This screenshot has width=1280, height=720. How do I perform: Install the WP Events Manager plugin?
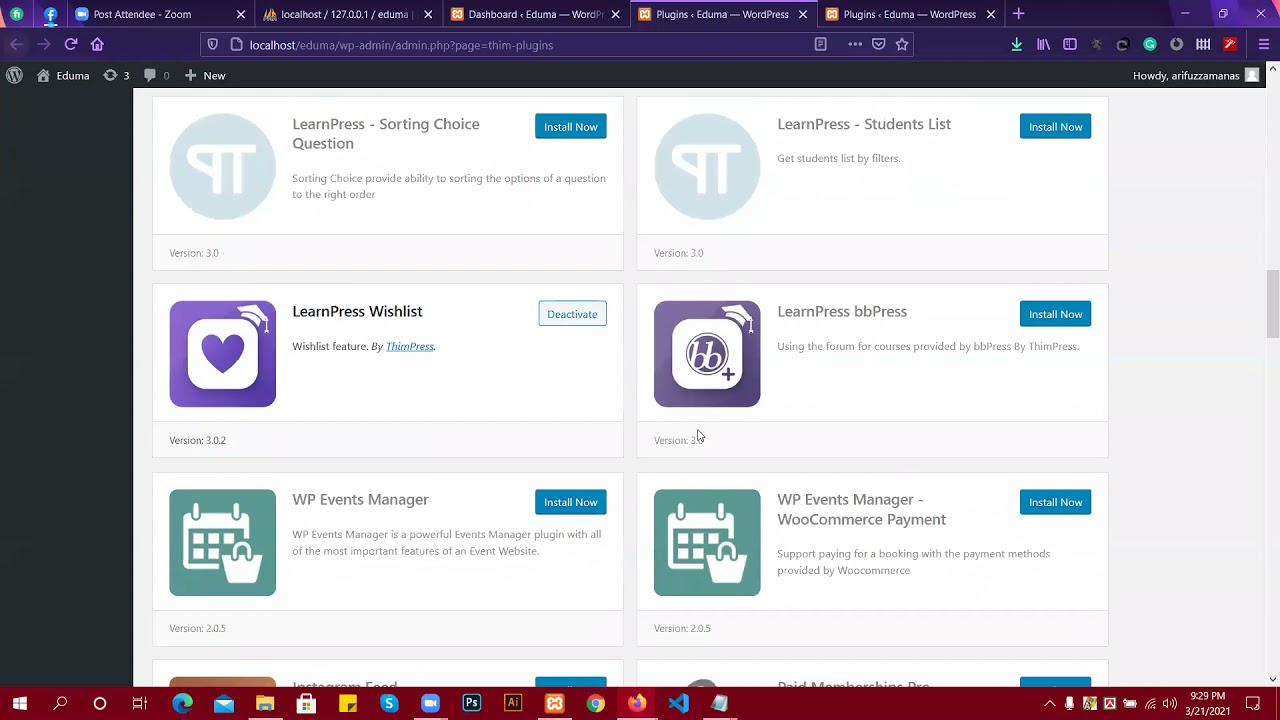571,502
